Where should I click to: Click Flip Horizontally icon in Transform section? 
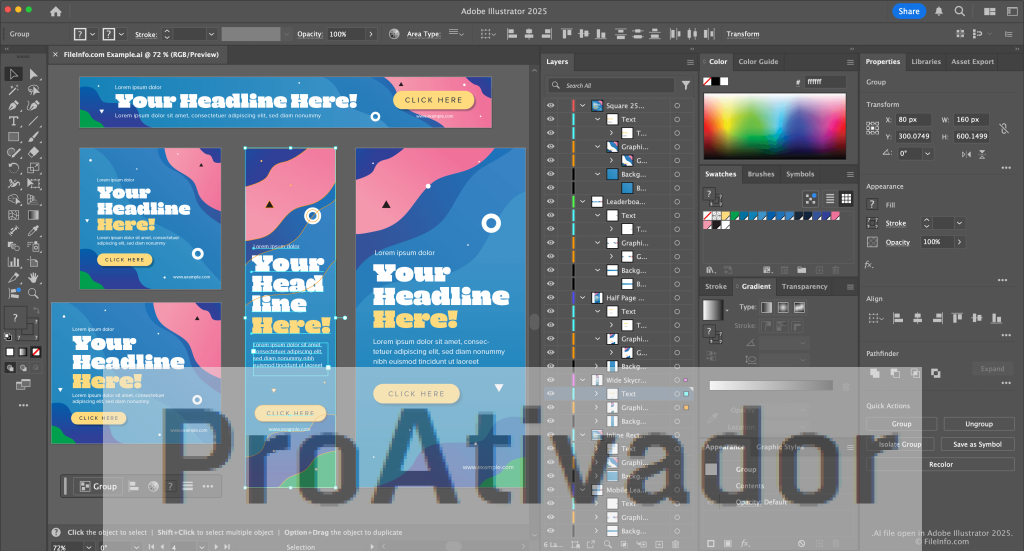[966, 154]
